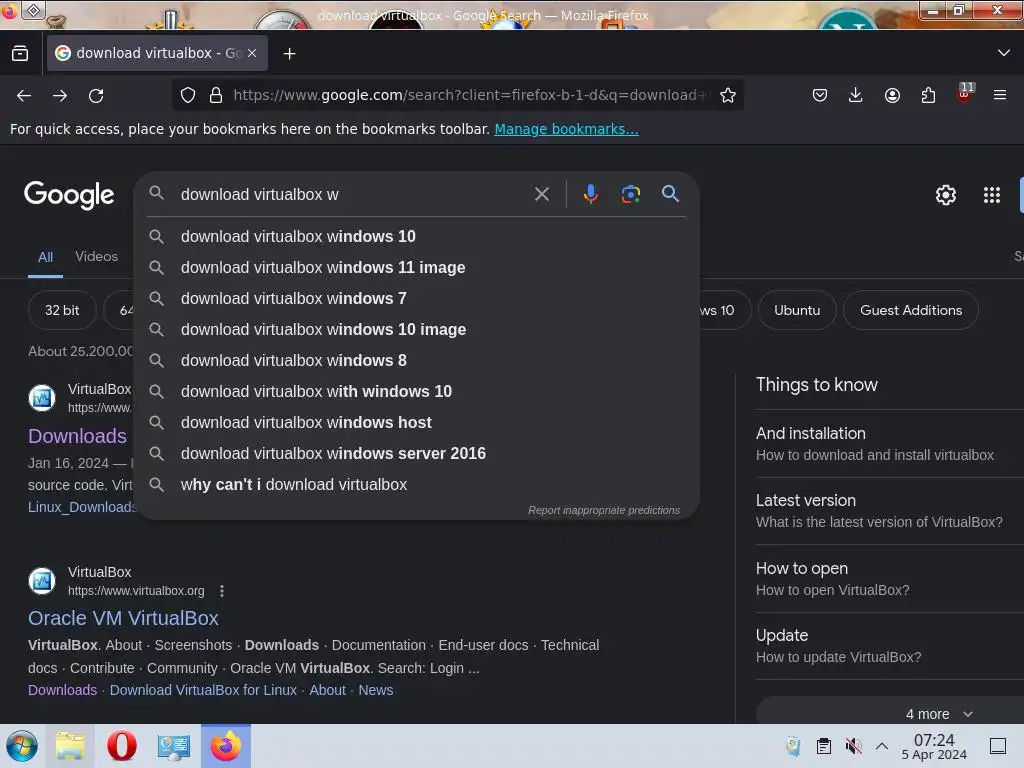
Task: Click the red extension badge showing 11
Action: click(x=965, y=92)
